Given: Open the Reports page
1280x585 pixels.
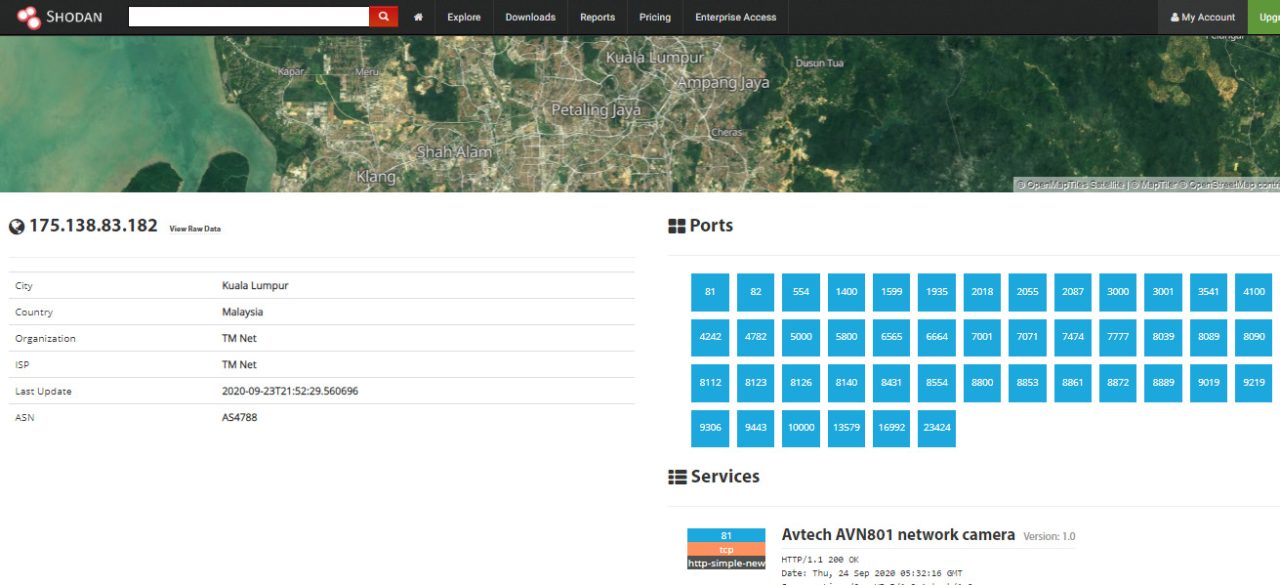Looking at the screenshot, I should click(597, 17).
